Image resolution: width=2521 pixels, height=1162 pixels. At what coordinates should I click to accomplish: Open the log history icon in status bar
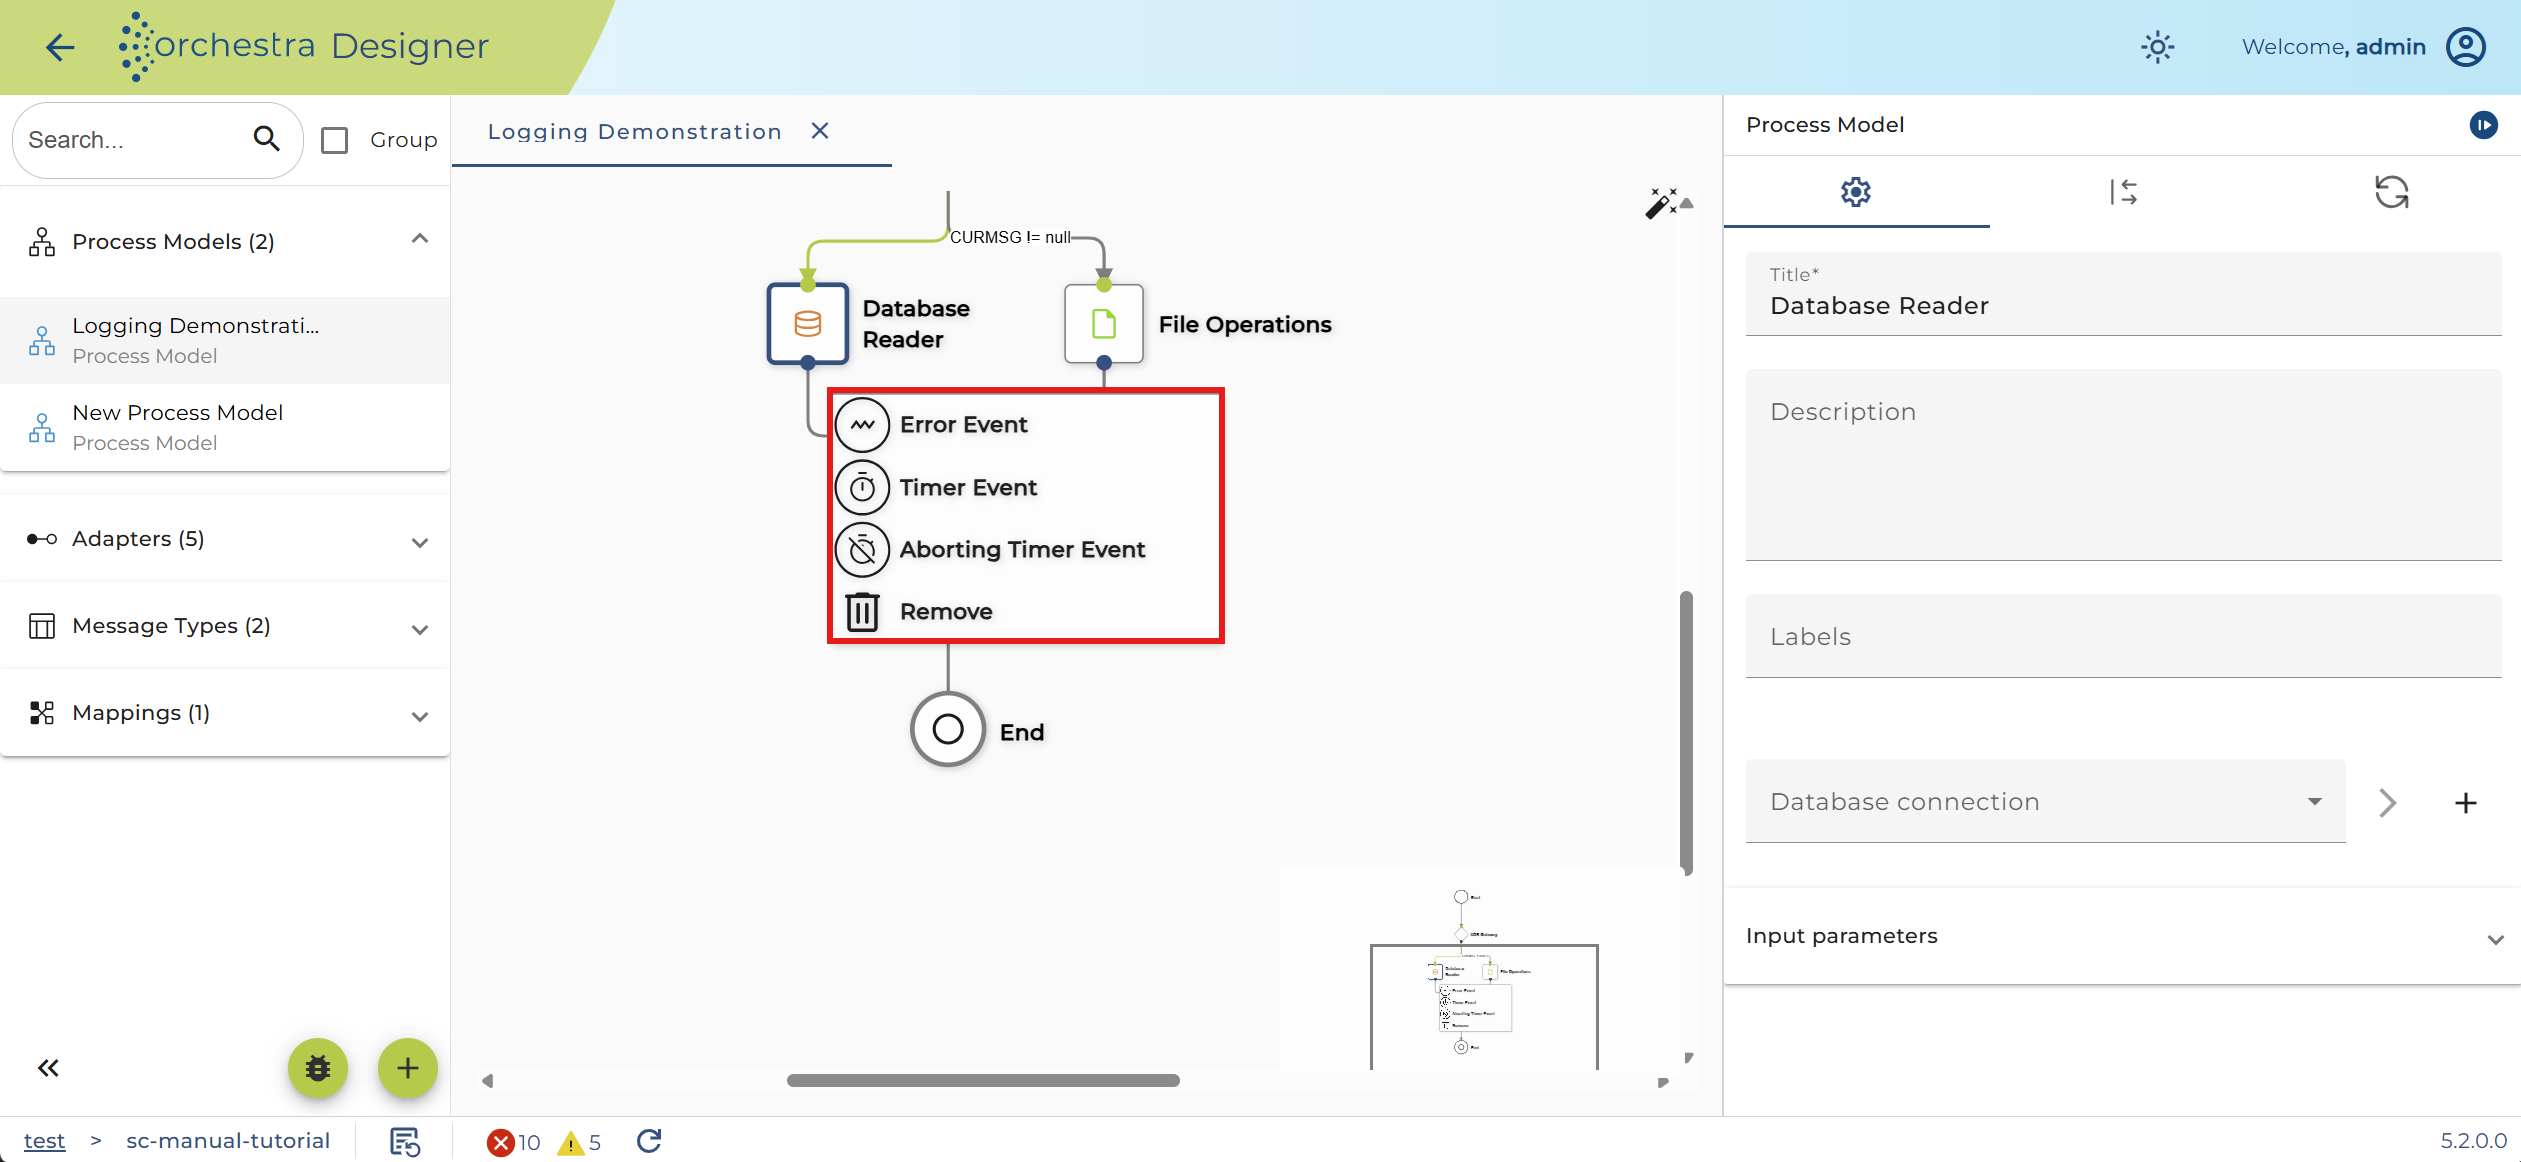coord(405,1141)
